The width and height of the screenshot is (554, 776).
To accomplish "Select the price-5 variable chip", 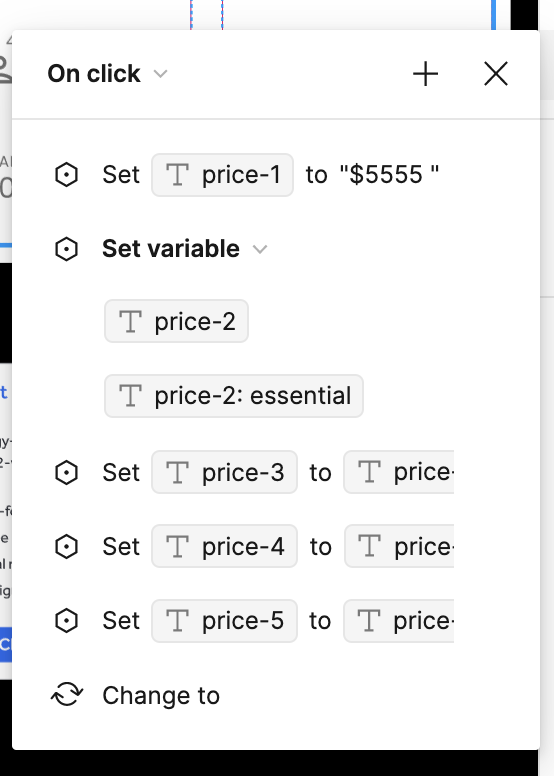I will coord(224,621).
